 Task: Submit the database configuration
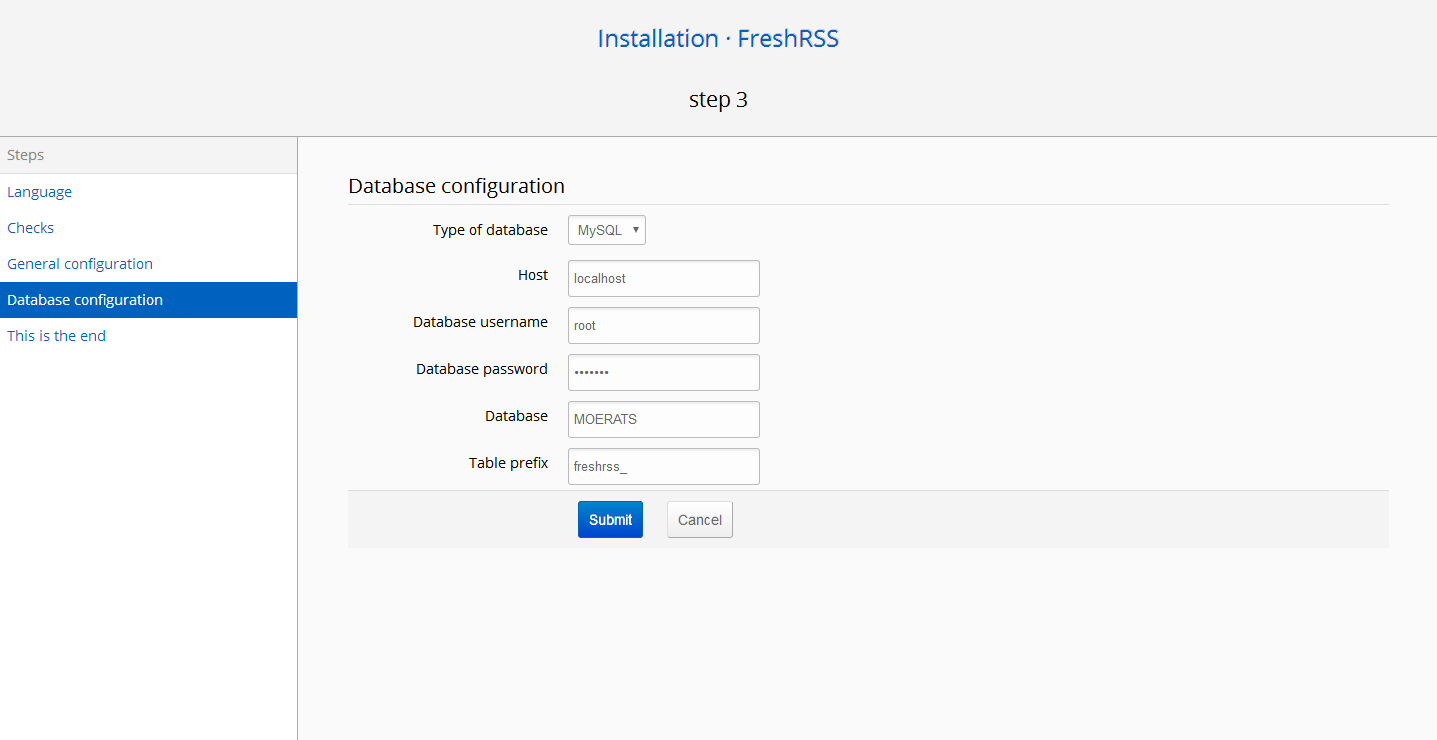610,520
